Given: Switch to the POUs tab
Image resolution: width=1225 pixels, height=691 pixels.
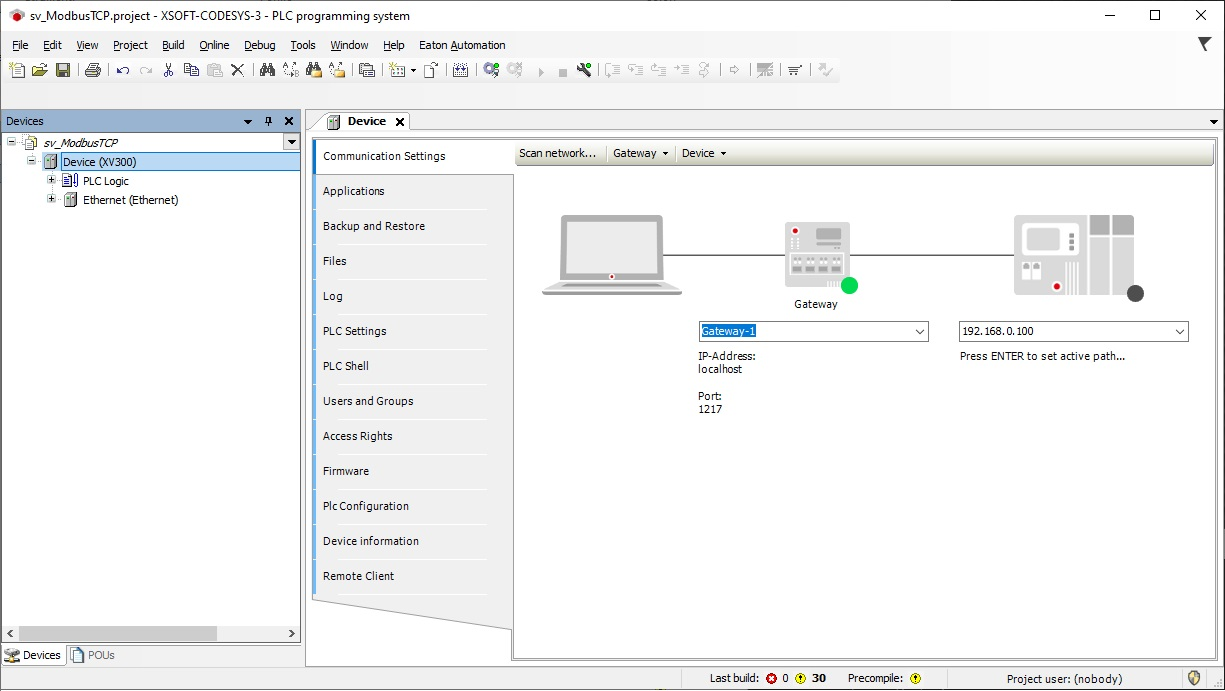Looking at the screenshot, I should click(93, 656).
